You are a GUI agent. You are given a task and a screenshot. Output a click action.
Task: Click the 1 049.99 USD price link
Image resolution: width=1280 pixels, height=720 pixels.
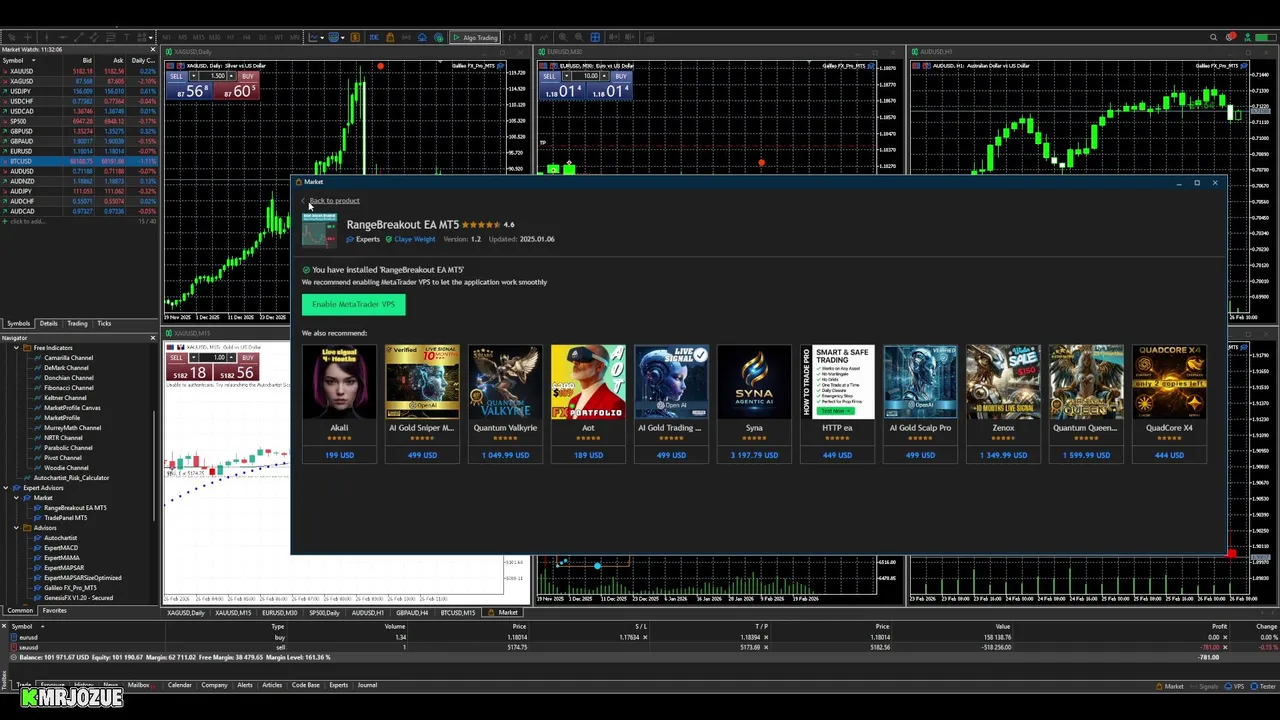pos(505,455)
